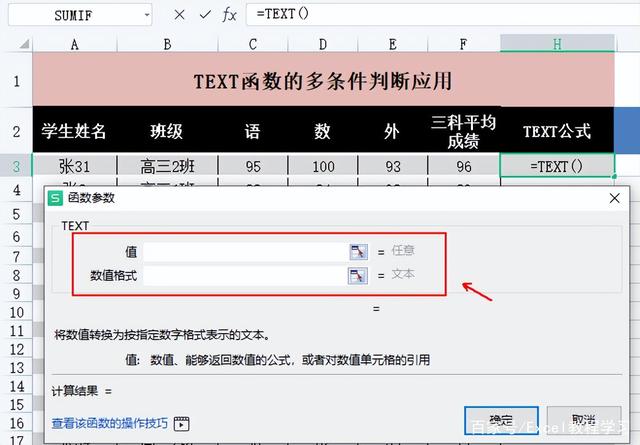Click the 班级 header cell
This screenshot has width=640, height=445.
pos(167,131)
